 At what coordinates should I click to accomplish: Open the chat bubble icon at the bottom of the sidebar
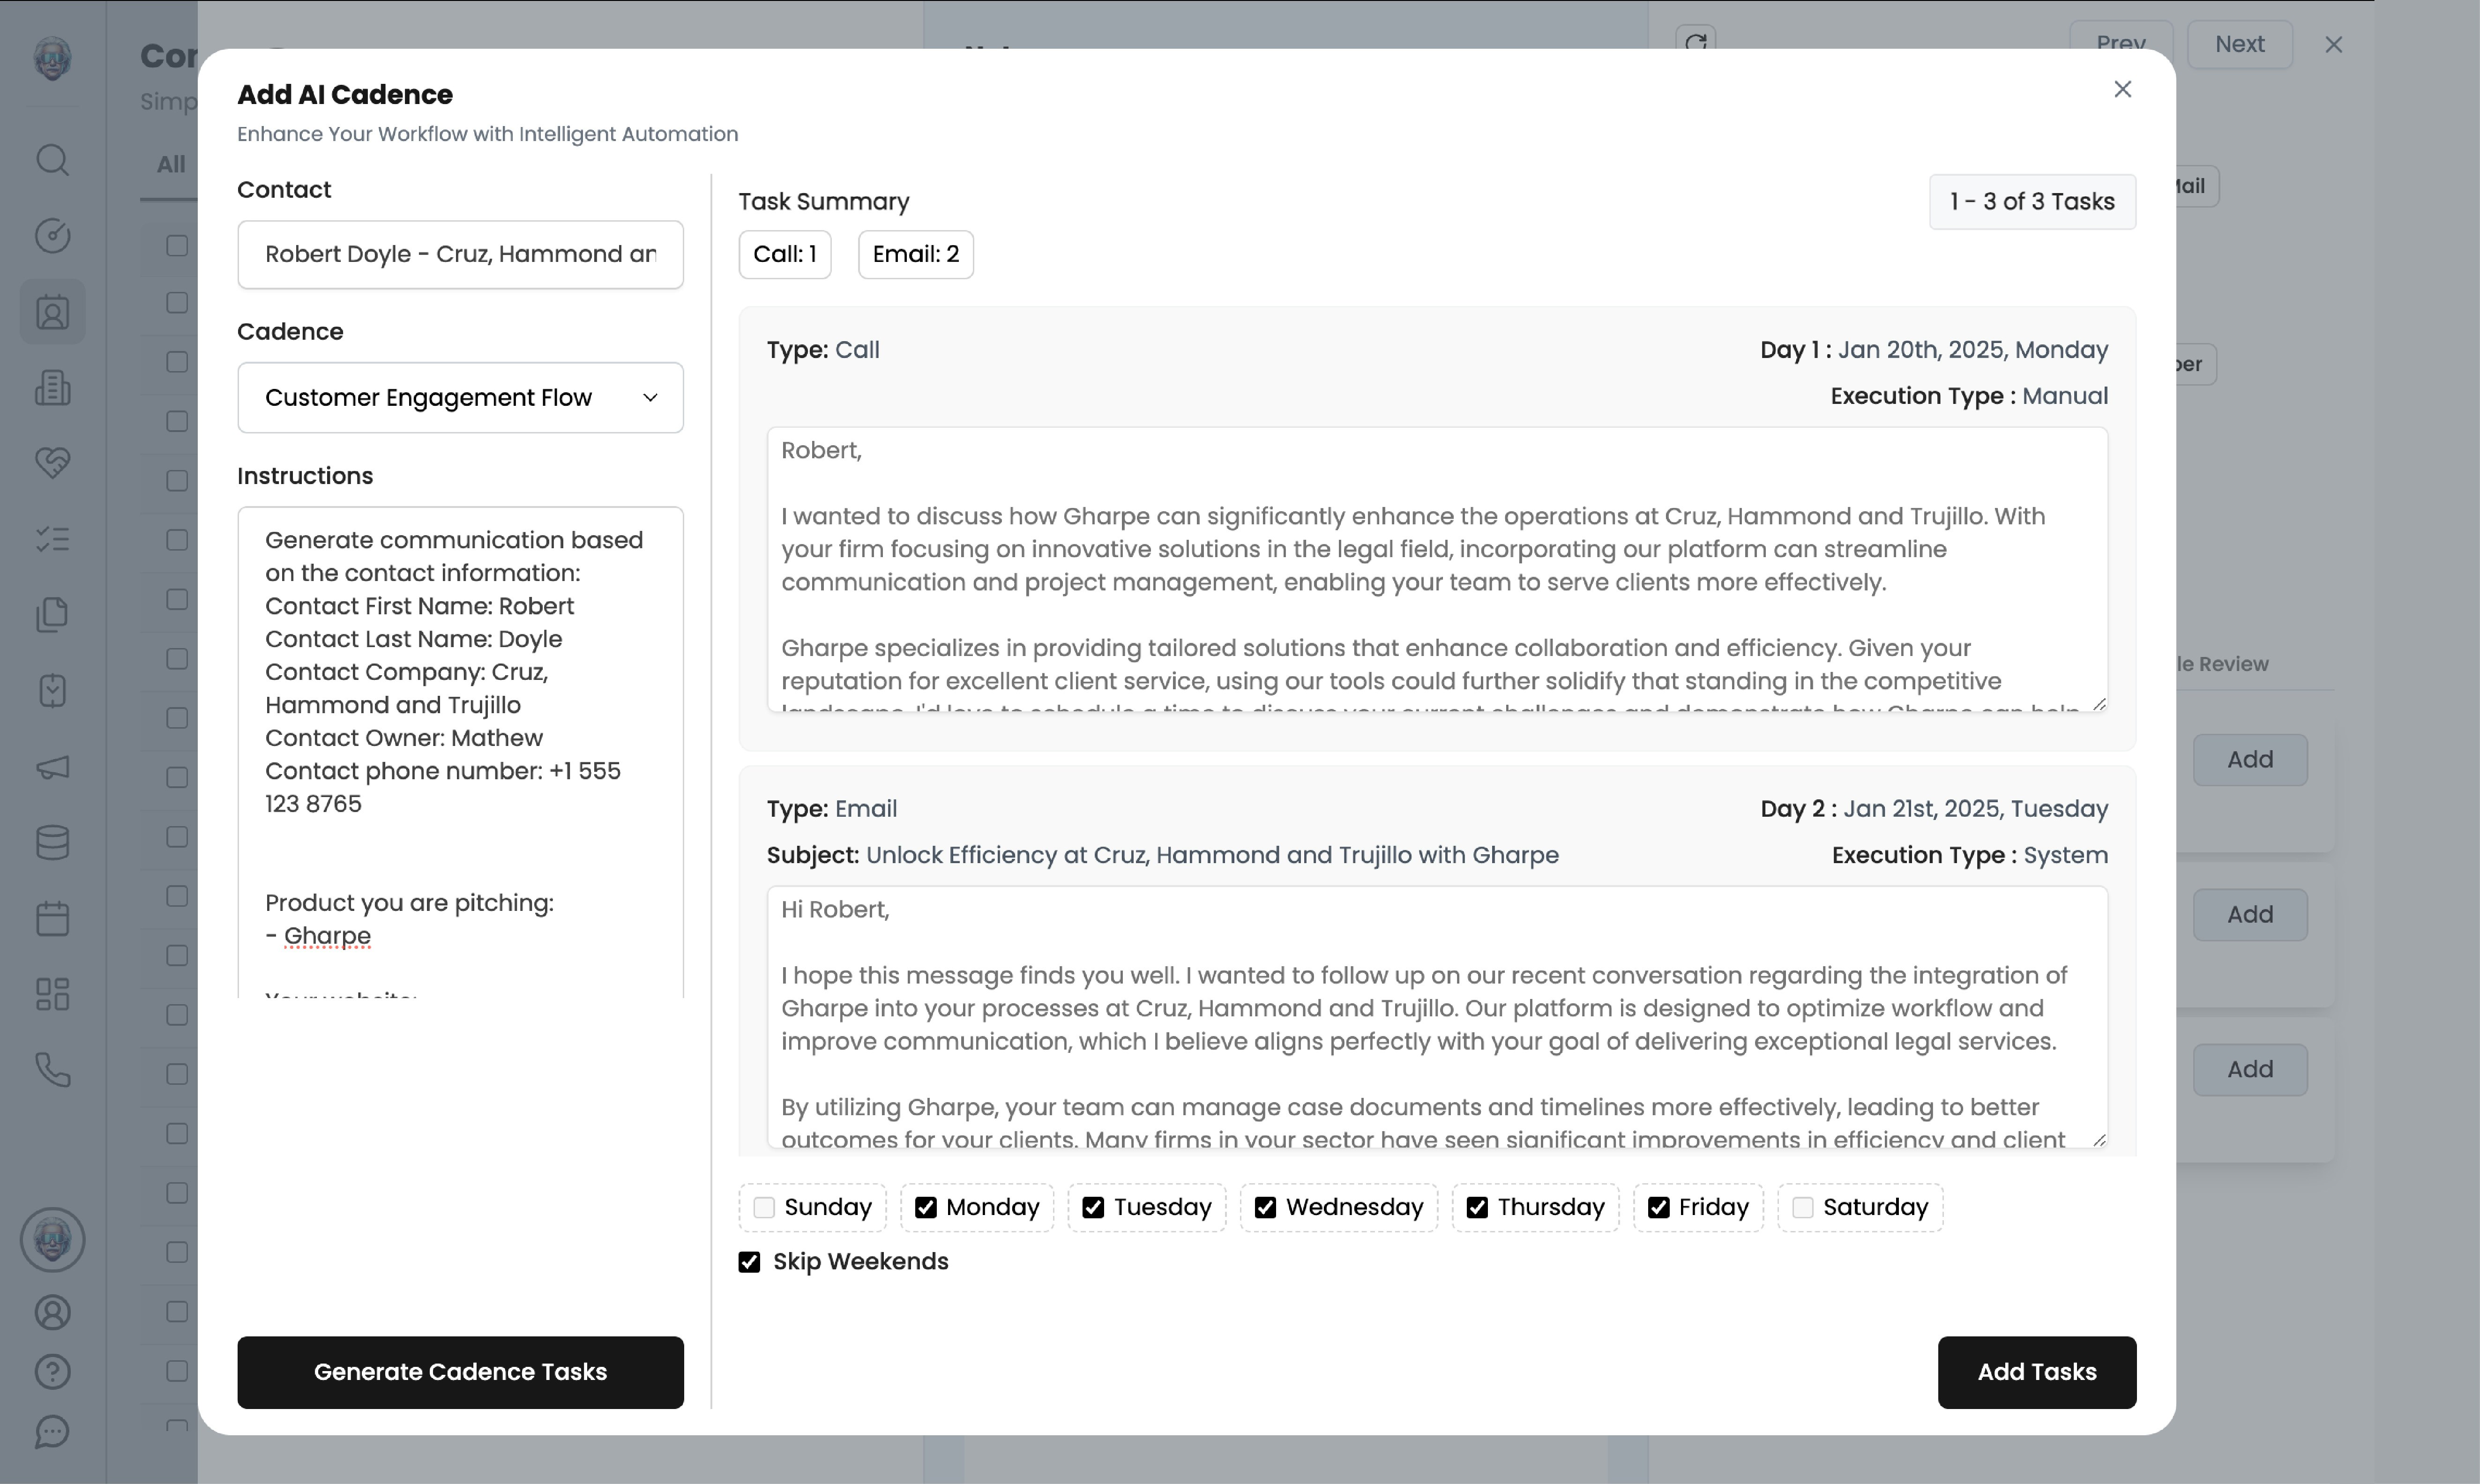click(52, 1432)
